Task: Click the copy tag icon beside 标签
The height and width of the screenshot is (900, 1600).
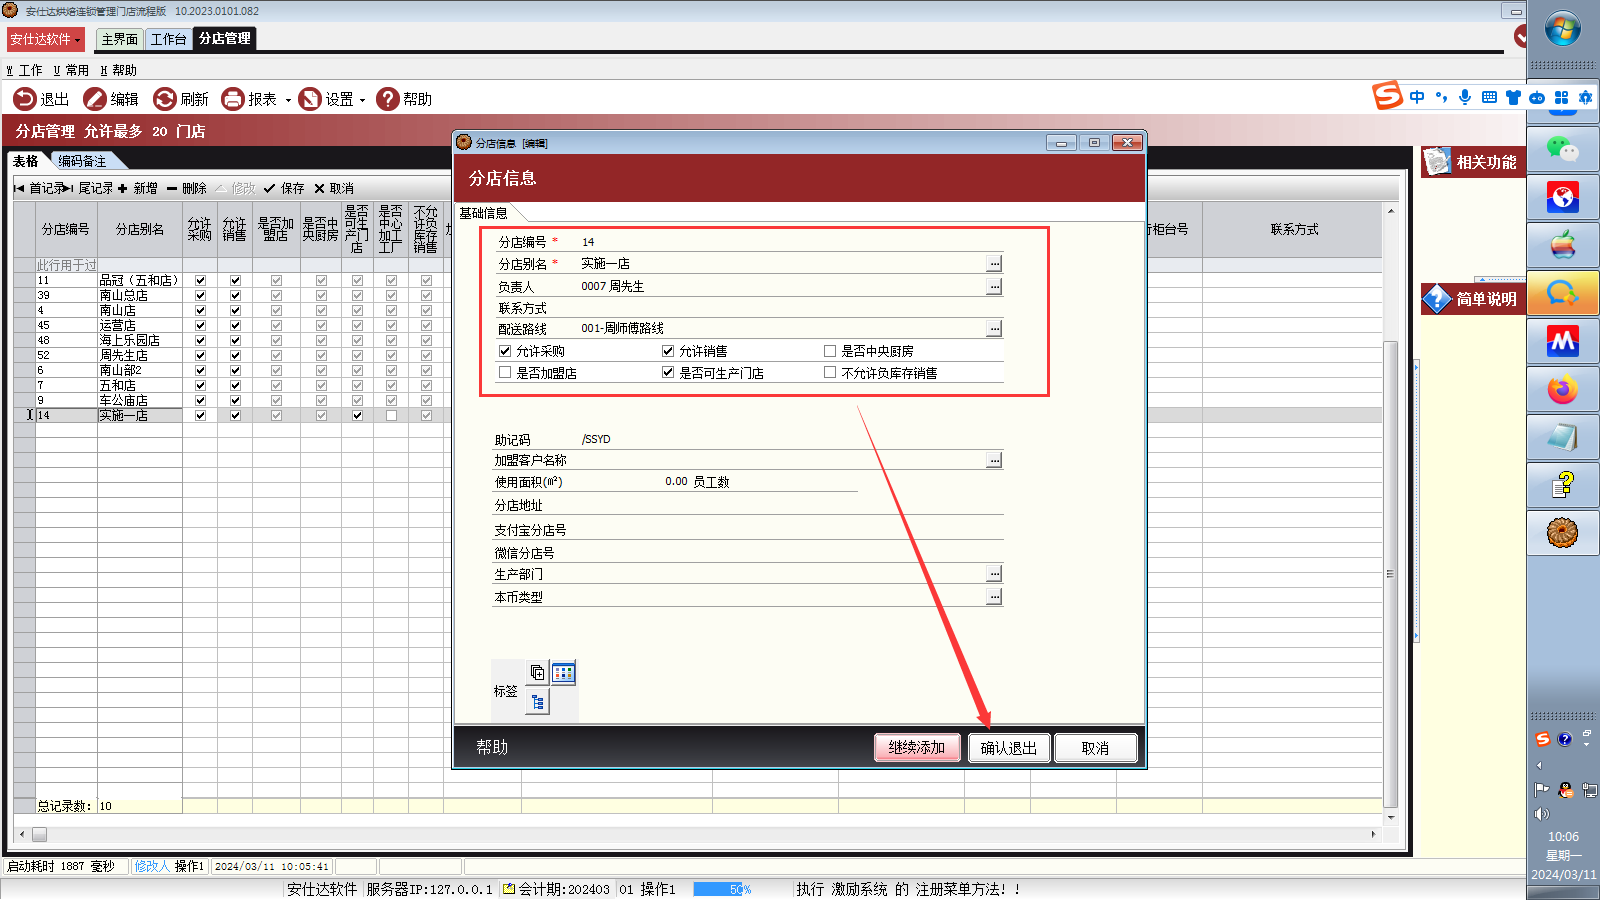Action: click(537, 673)
